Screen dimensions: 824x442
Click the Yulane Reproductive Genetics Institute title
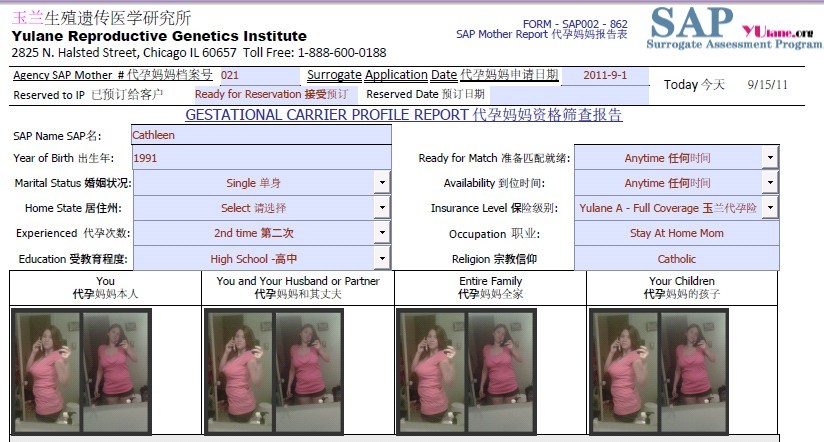[x=159, y=36]
